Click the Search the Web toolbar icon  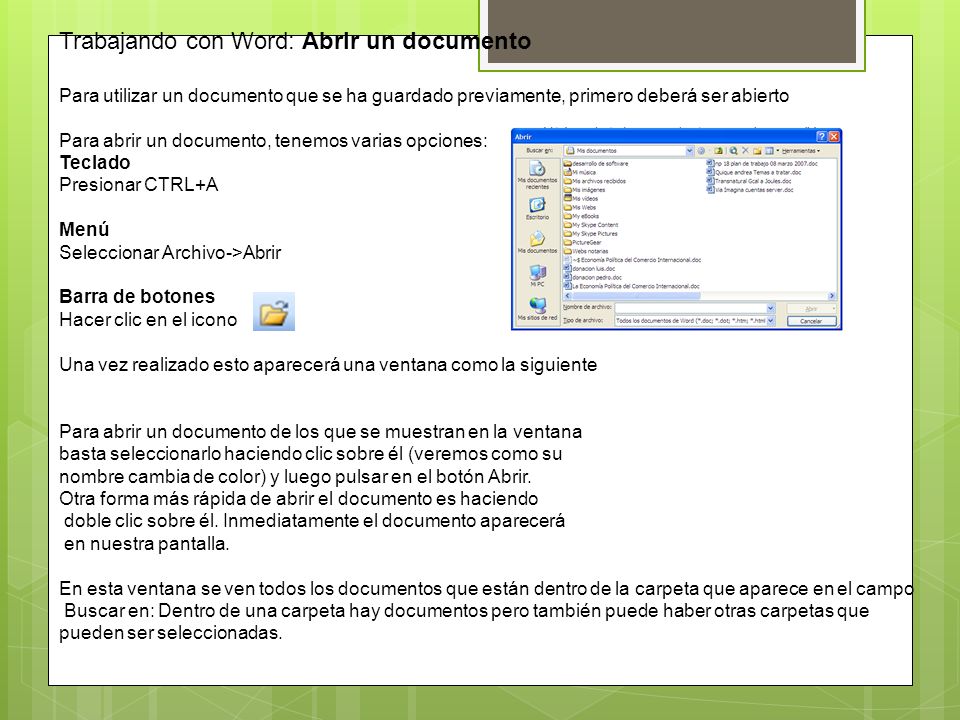click(x=733, y=151)
